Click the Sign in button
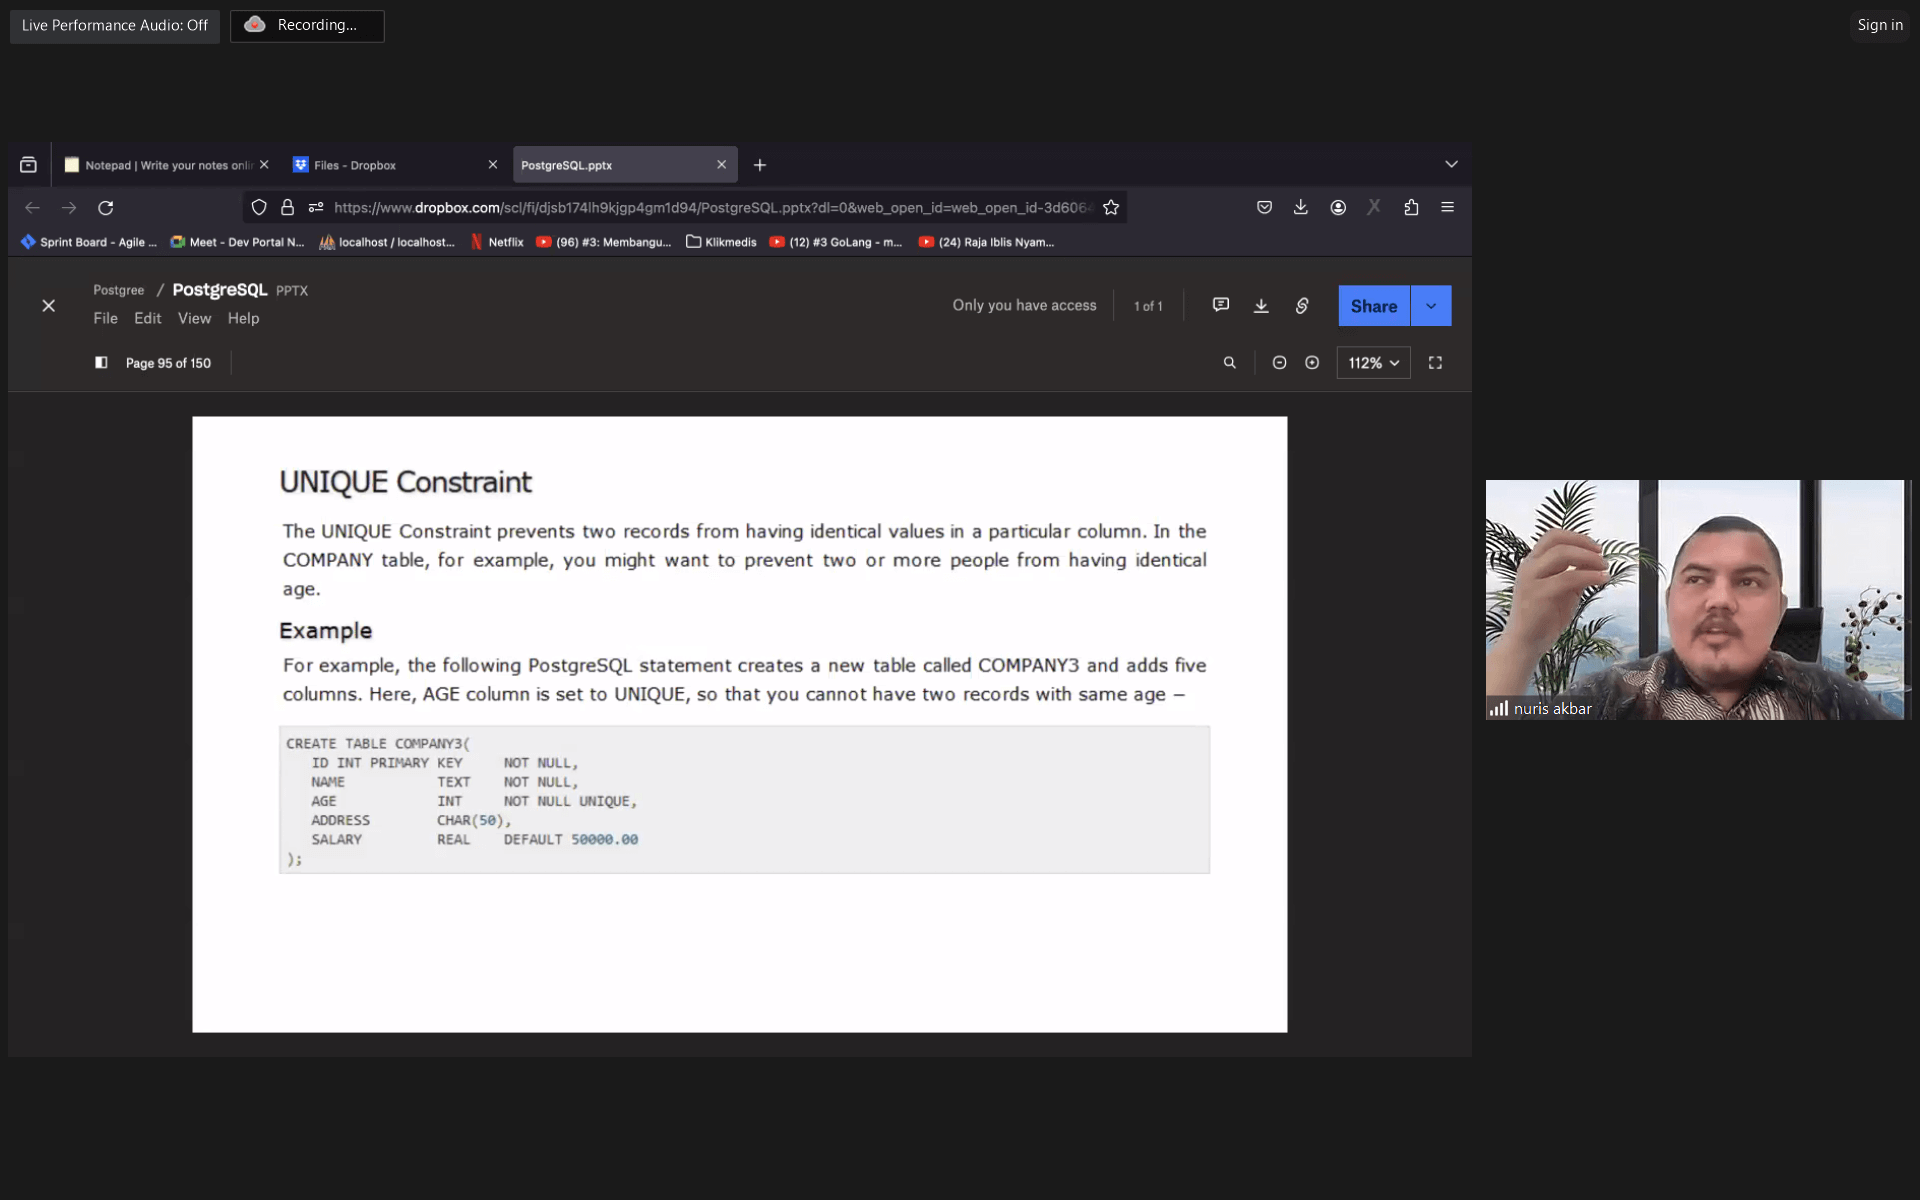The image size is (1920, 1200). point(1879,25)
